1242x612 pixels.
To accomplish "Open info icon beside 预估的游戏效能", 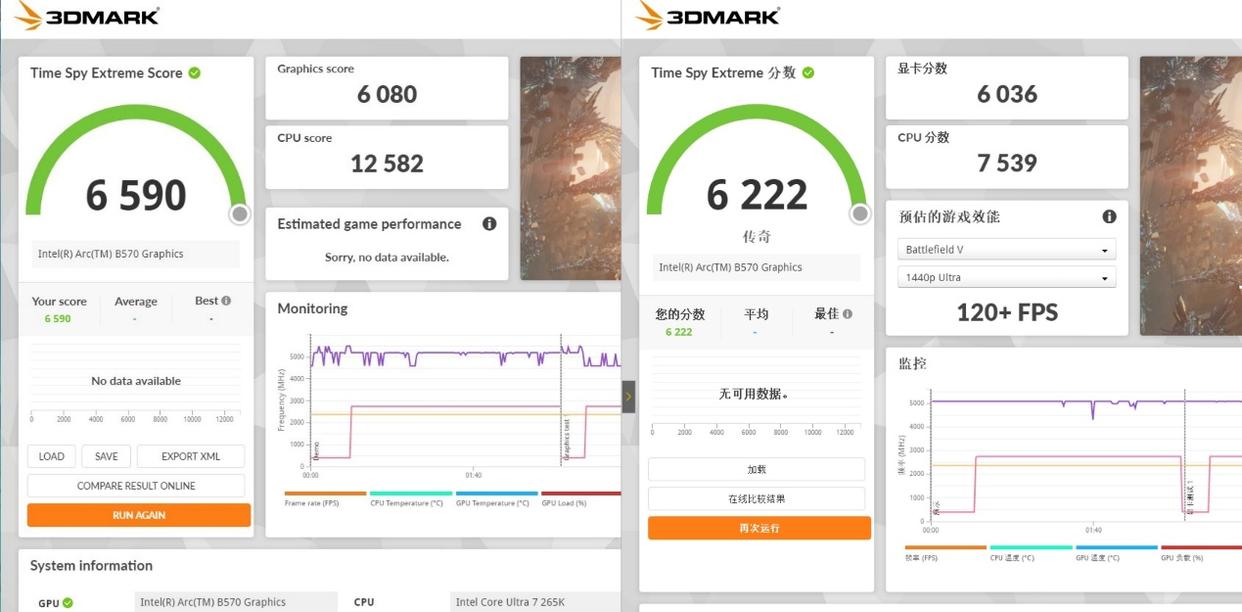I will (x=1109, y=217).
